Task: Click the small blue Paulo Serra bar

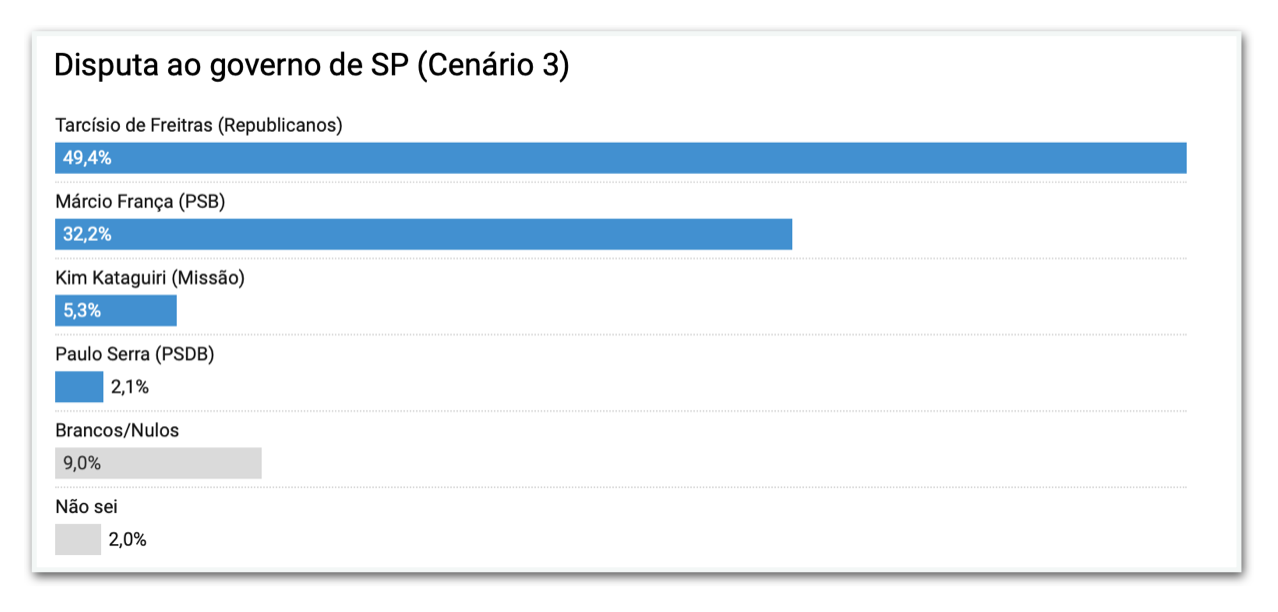Action: pyautogui.click(x=79, y=387)
